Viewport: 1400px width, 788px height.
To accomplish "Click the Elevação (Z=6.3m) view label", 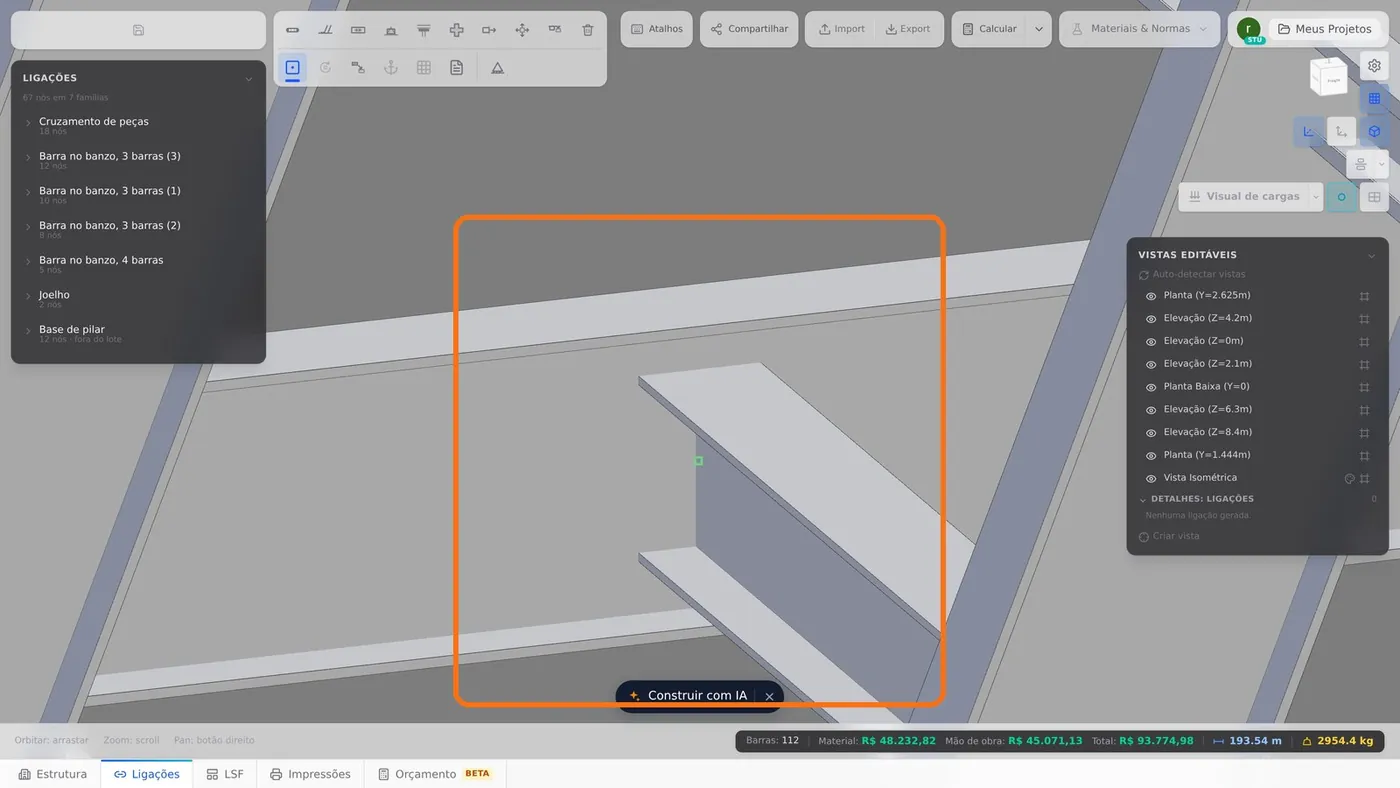I will (1207, 410).
